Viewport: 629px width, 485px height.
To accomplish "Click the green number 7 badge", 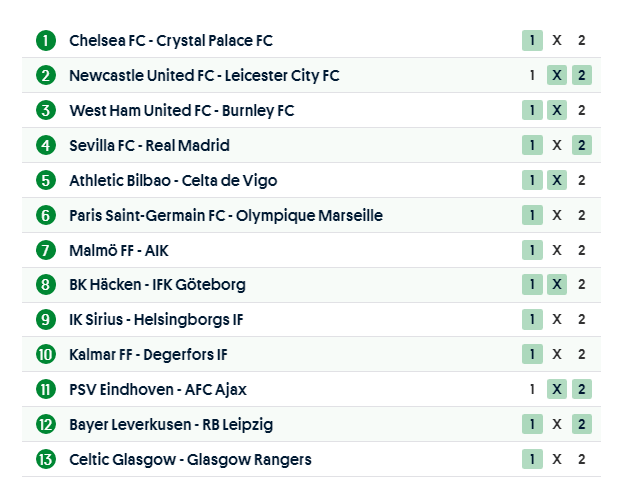I will click(x=46, y=250).
